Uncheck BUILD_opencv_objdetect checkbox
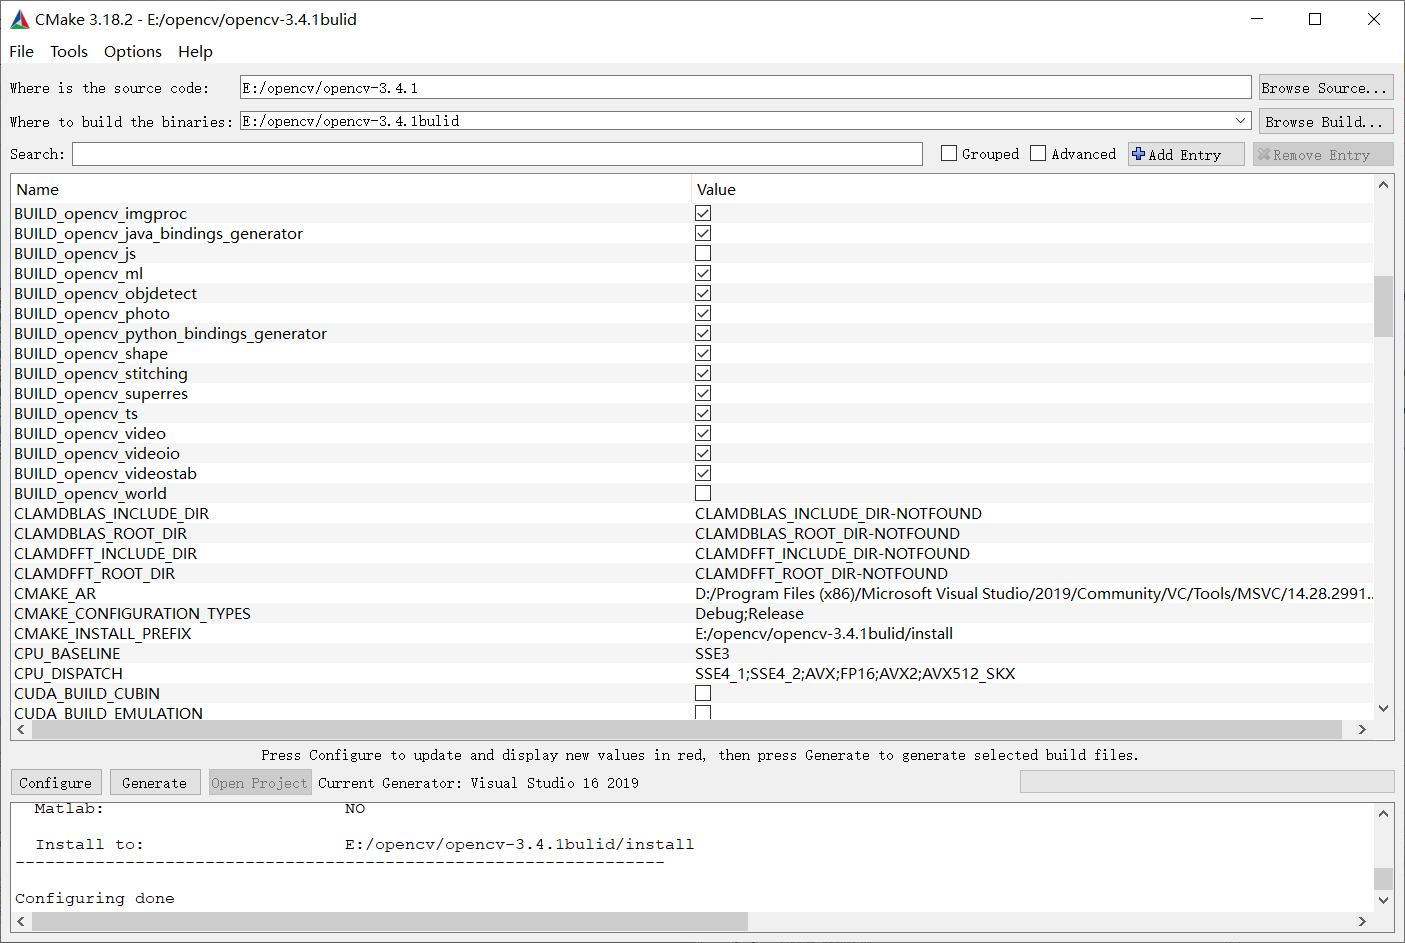 point(703,293)
